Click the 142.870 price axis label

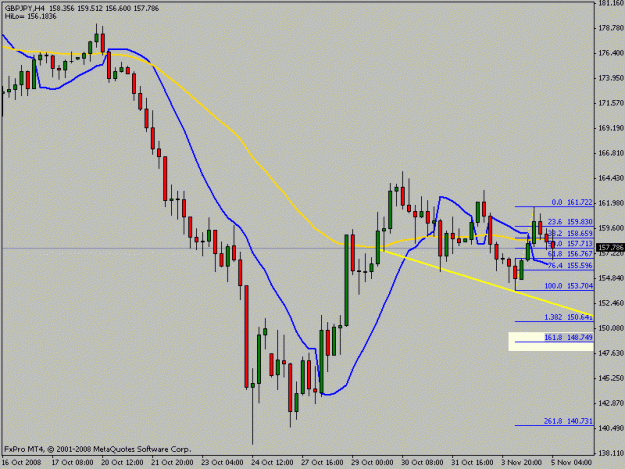611,403
